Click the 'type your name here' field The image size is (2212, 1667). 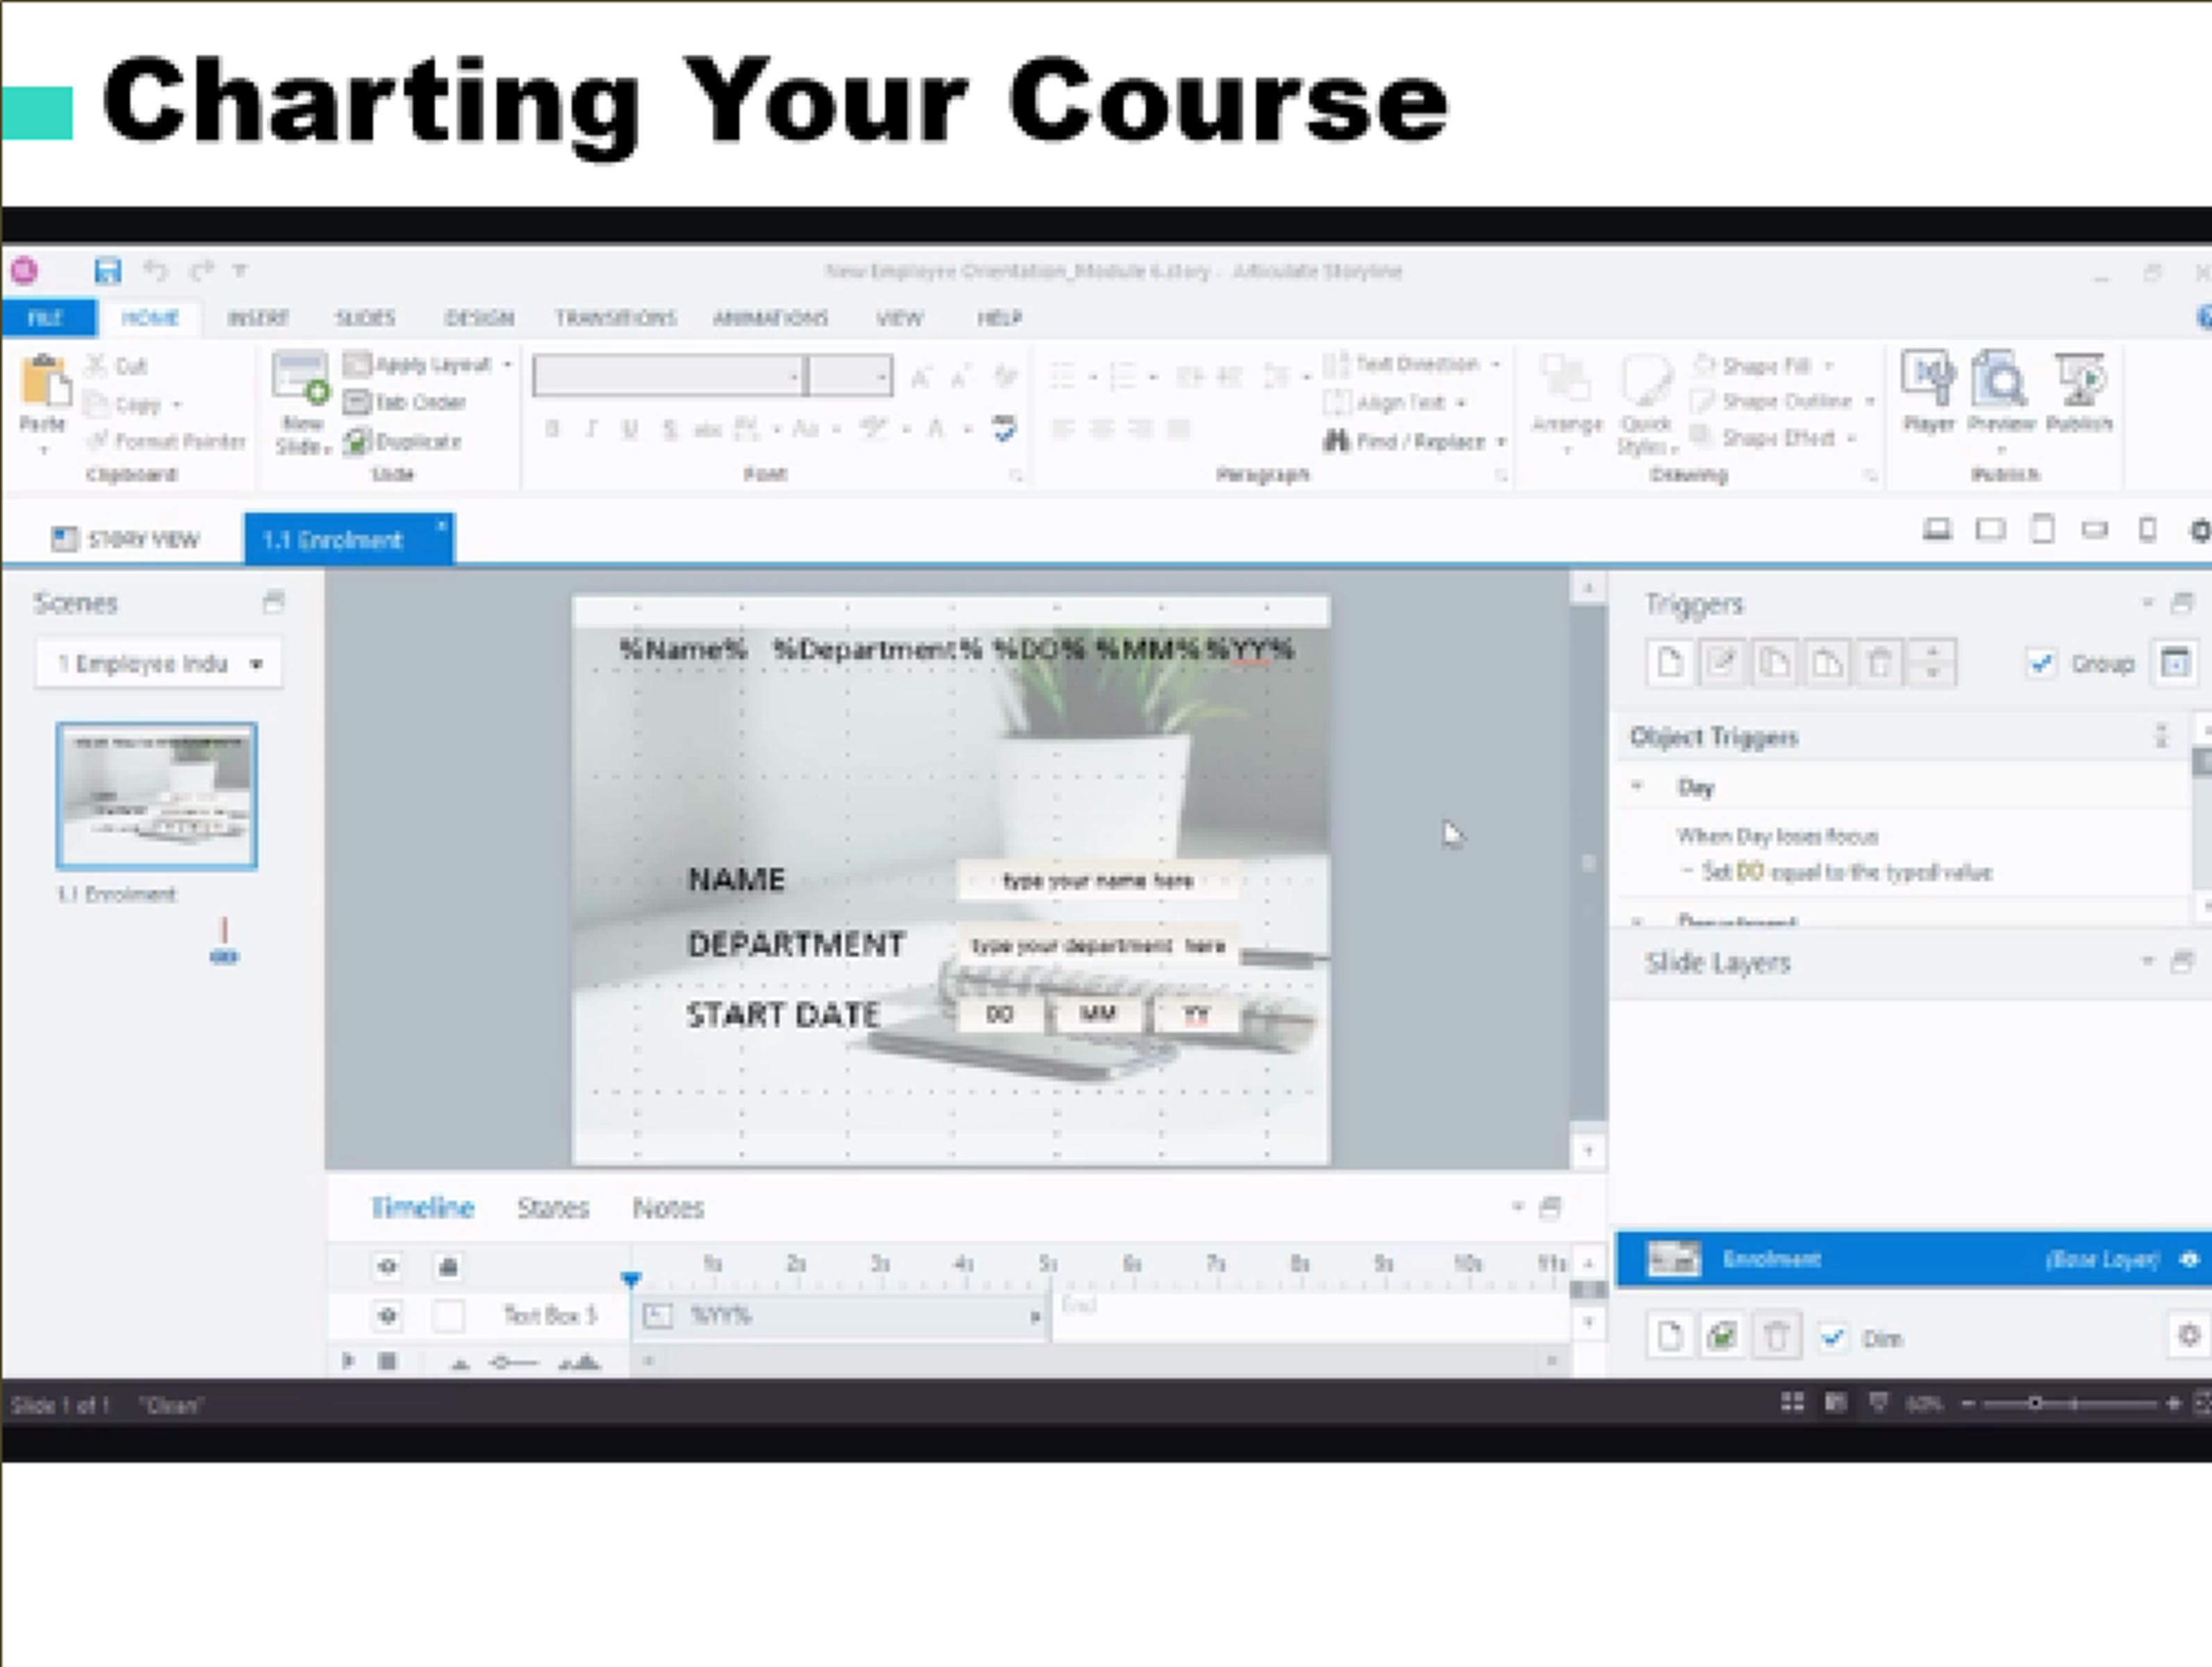click(x=1098, y=881)
